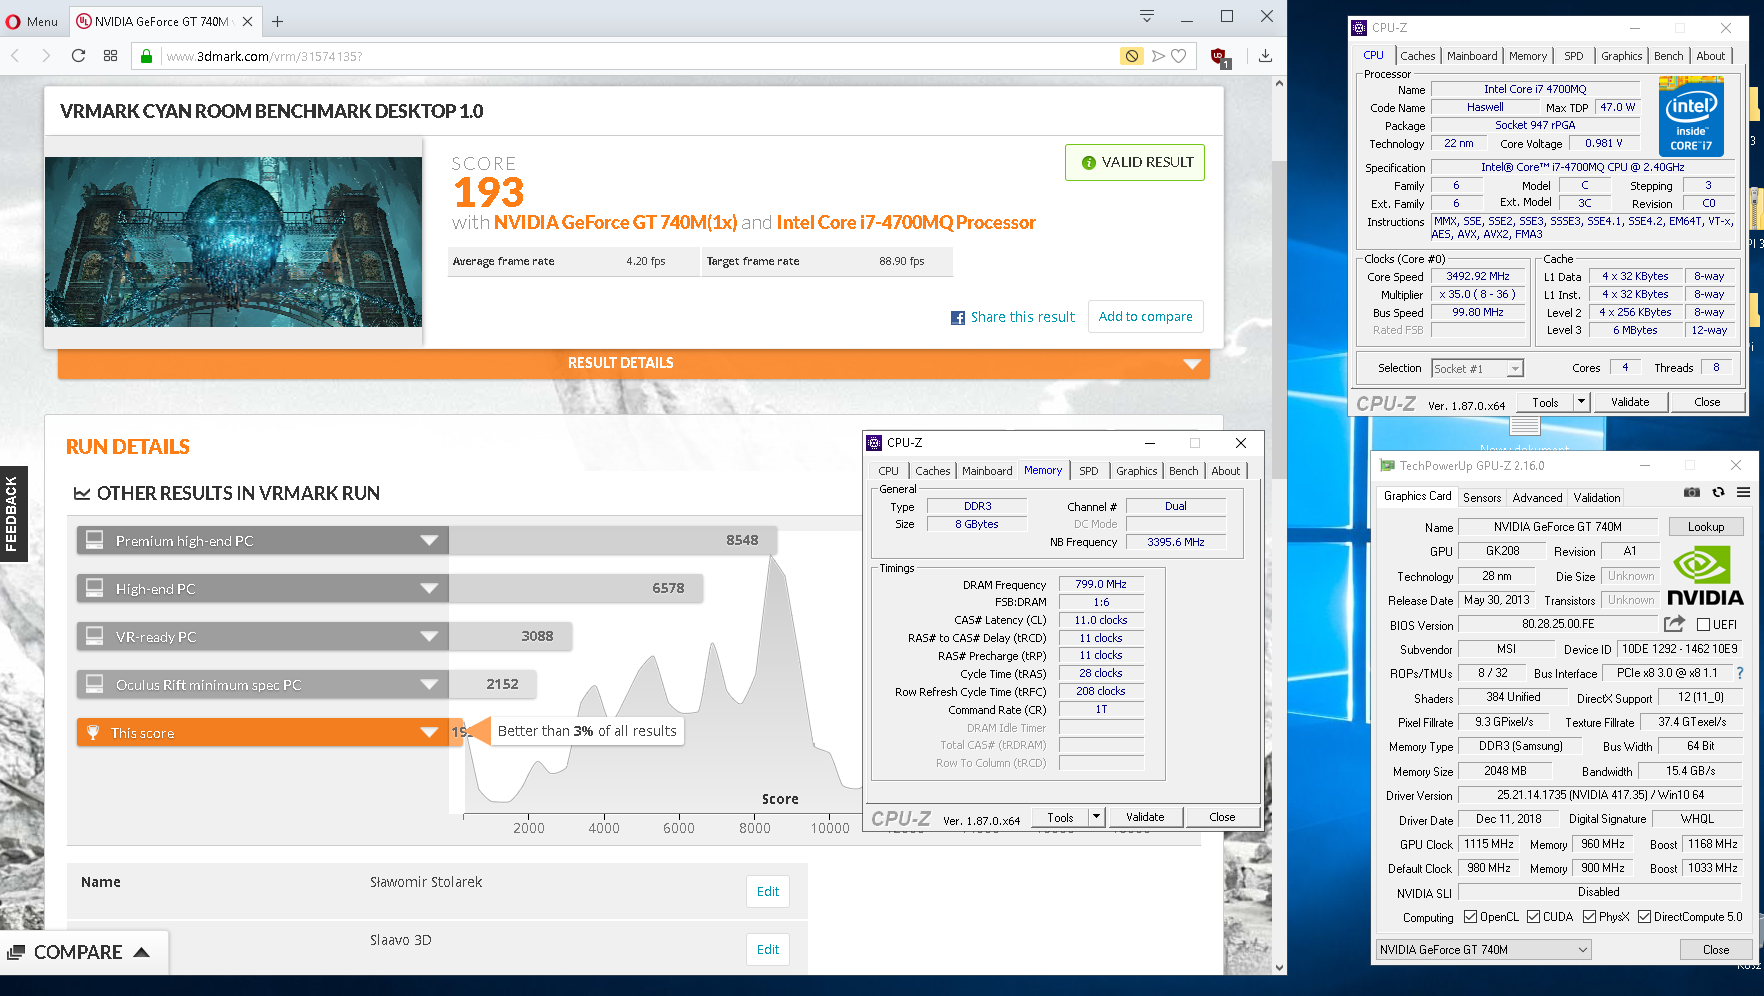
Task: Toggle the UEFI checkbox in GPU-Z
Action: (1703, 625)
